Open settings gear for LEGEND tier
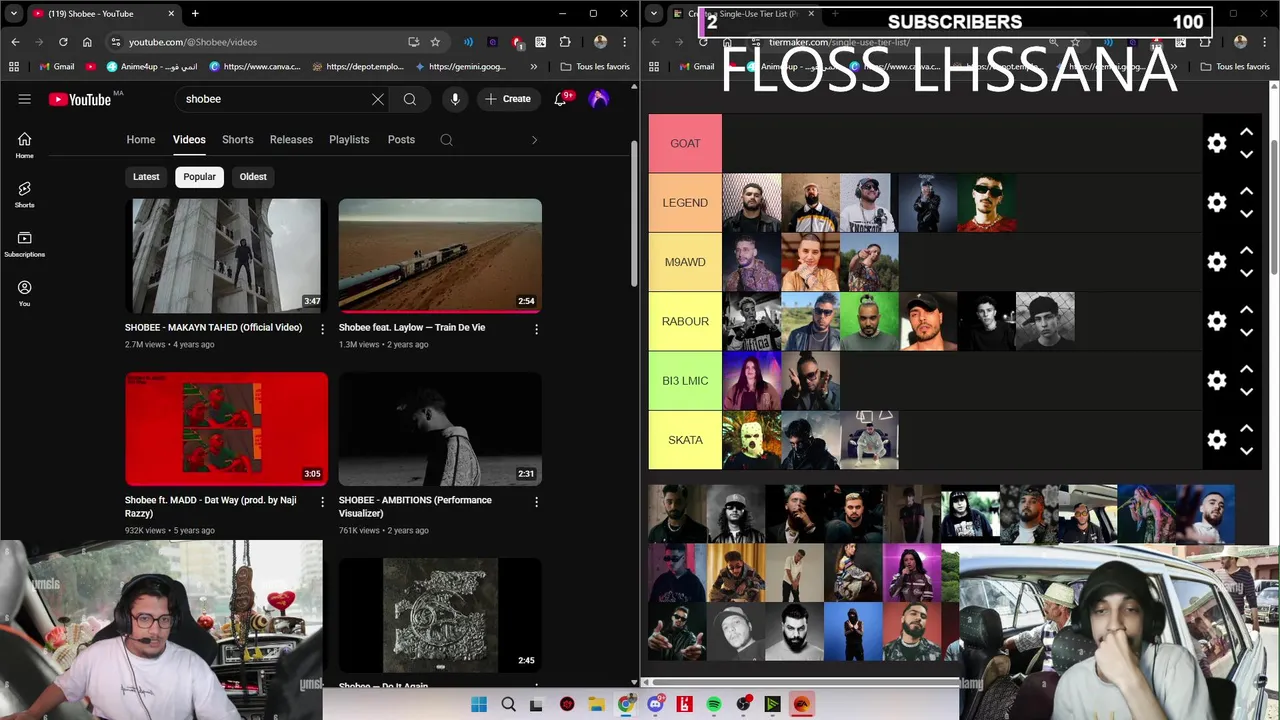 pyautogui.click(x=1217, y=202)
